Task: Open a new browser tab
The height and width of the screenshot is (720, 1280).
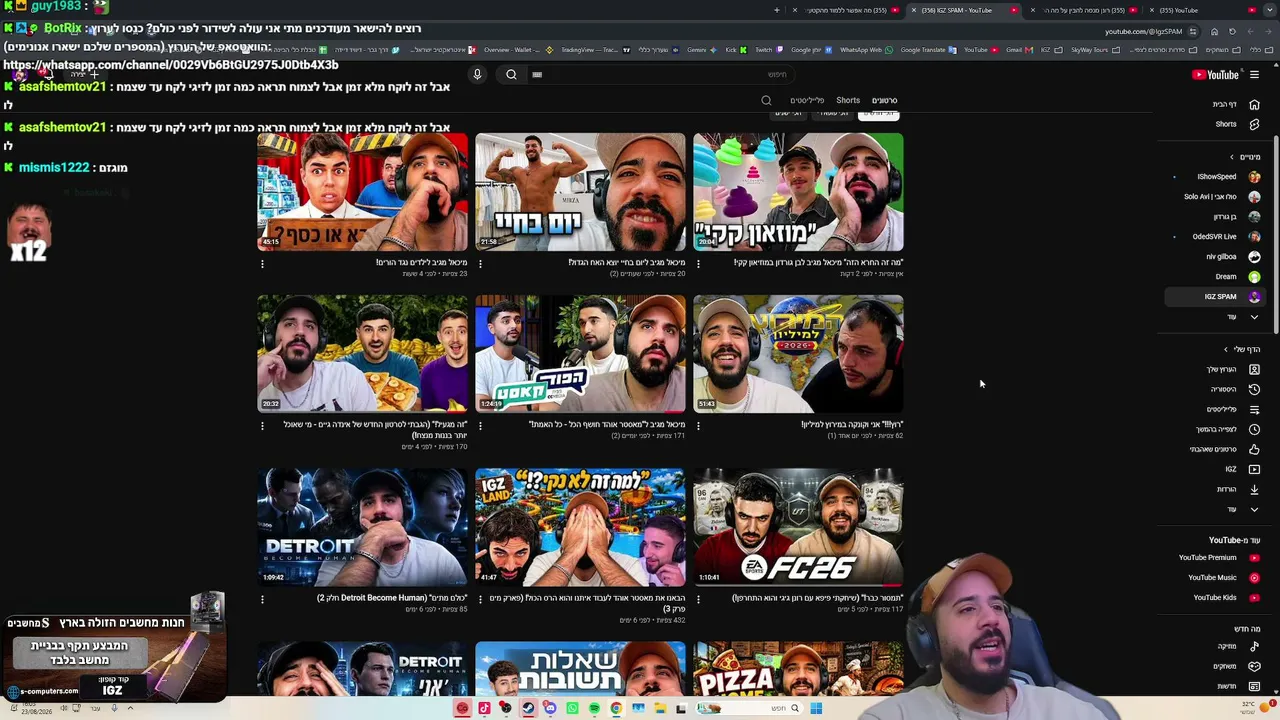Action: tap(777, 10)
